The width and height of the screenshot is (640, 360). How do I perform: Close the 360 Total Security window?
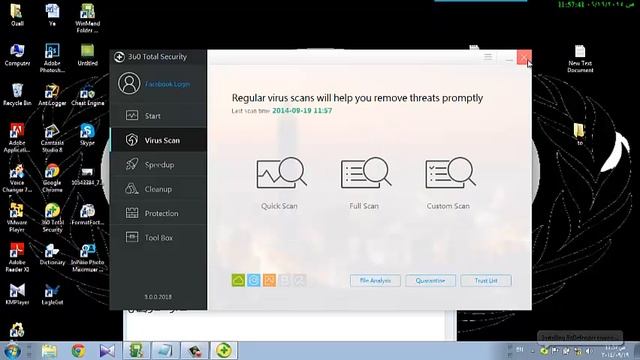pos(524,57)
